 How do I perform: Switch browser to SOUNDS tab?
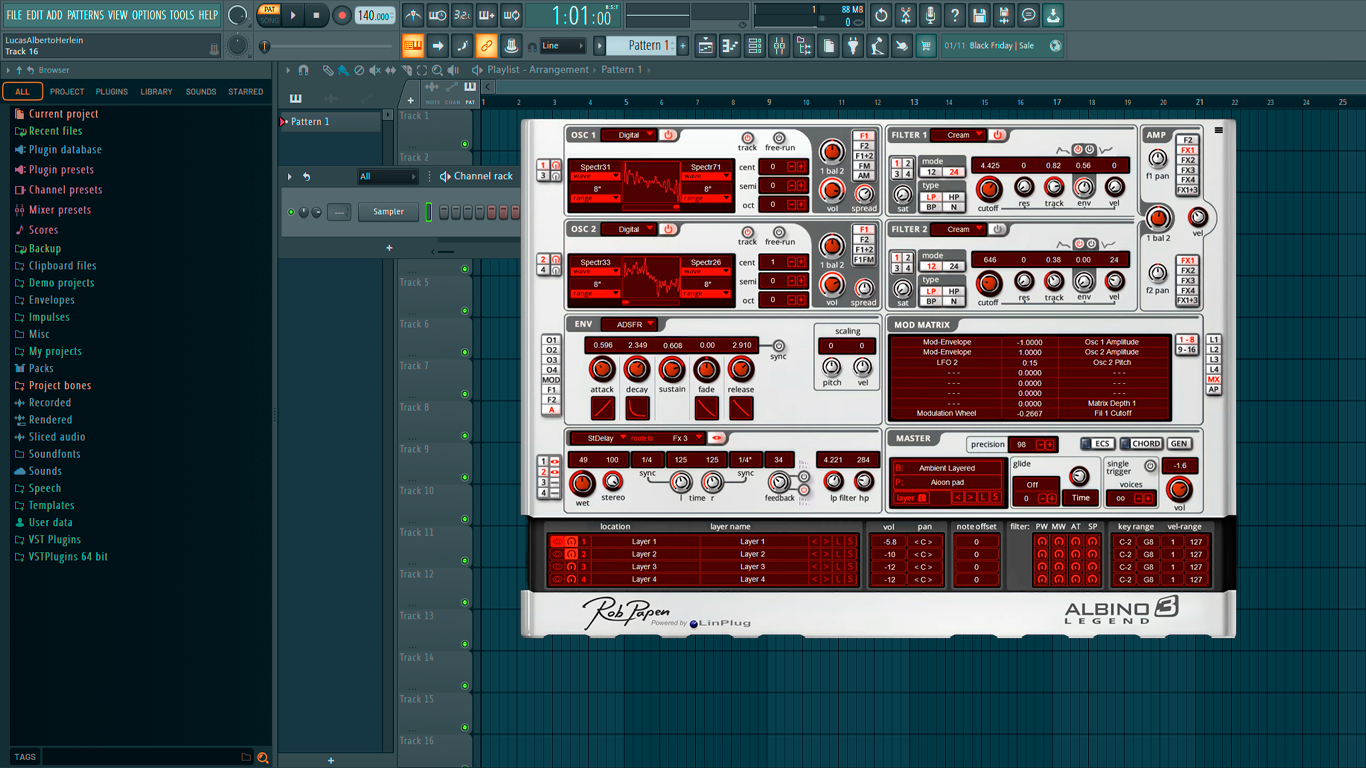pos(201,92)
